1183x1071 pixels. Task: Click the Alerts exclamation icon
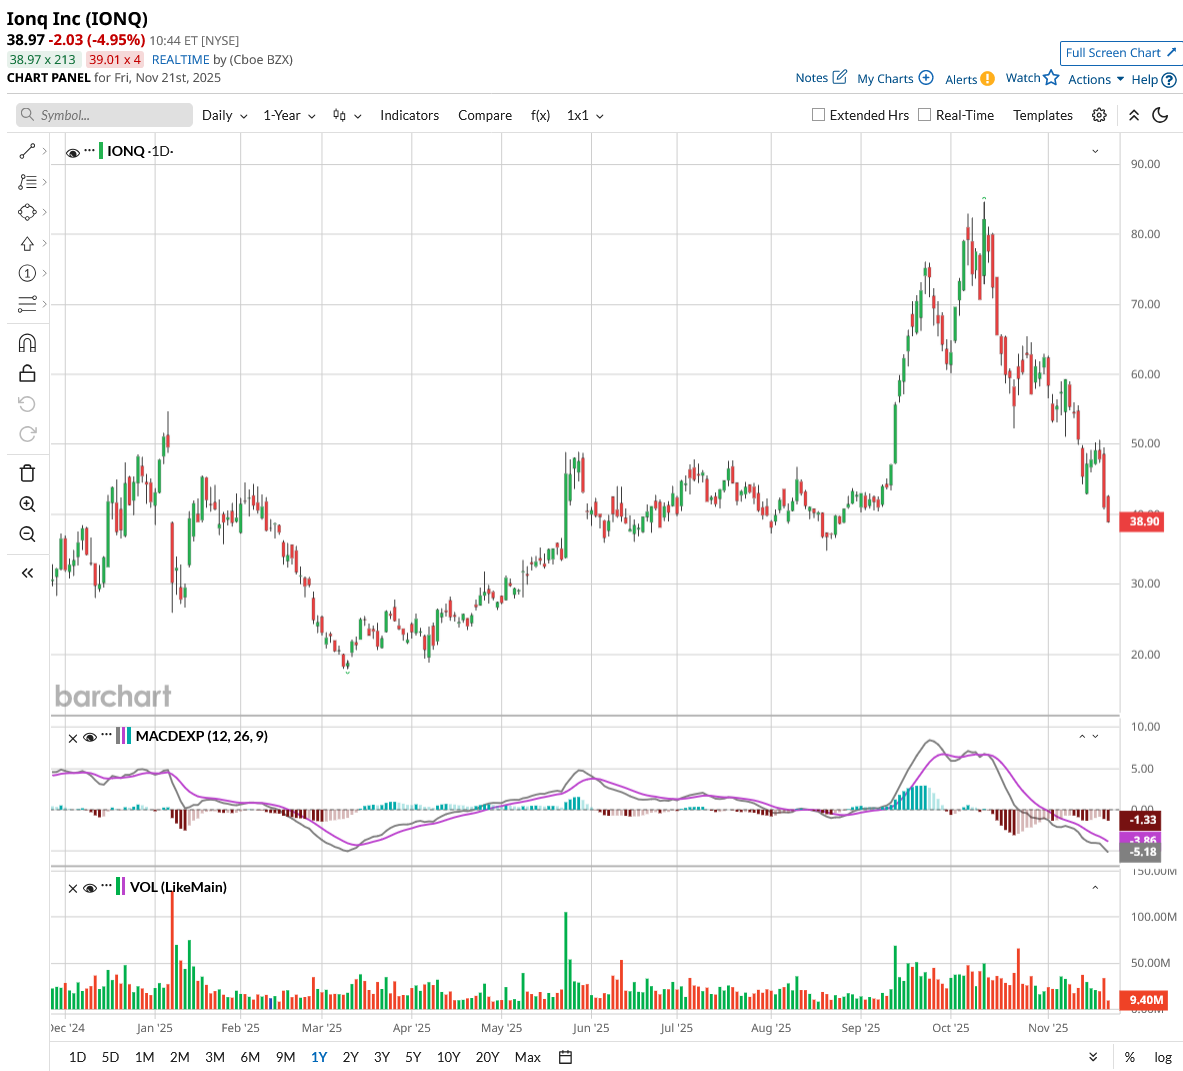point(987,78)
